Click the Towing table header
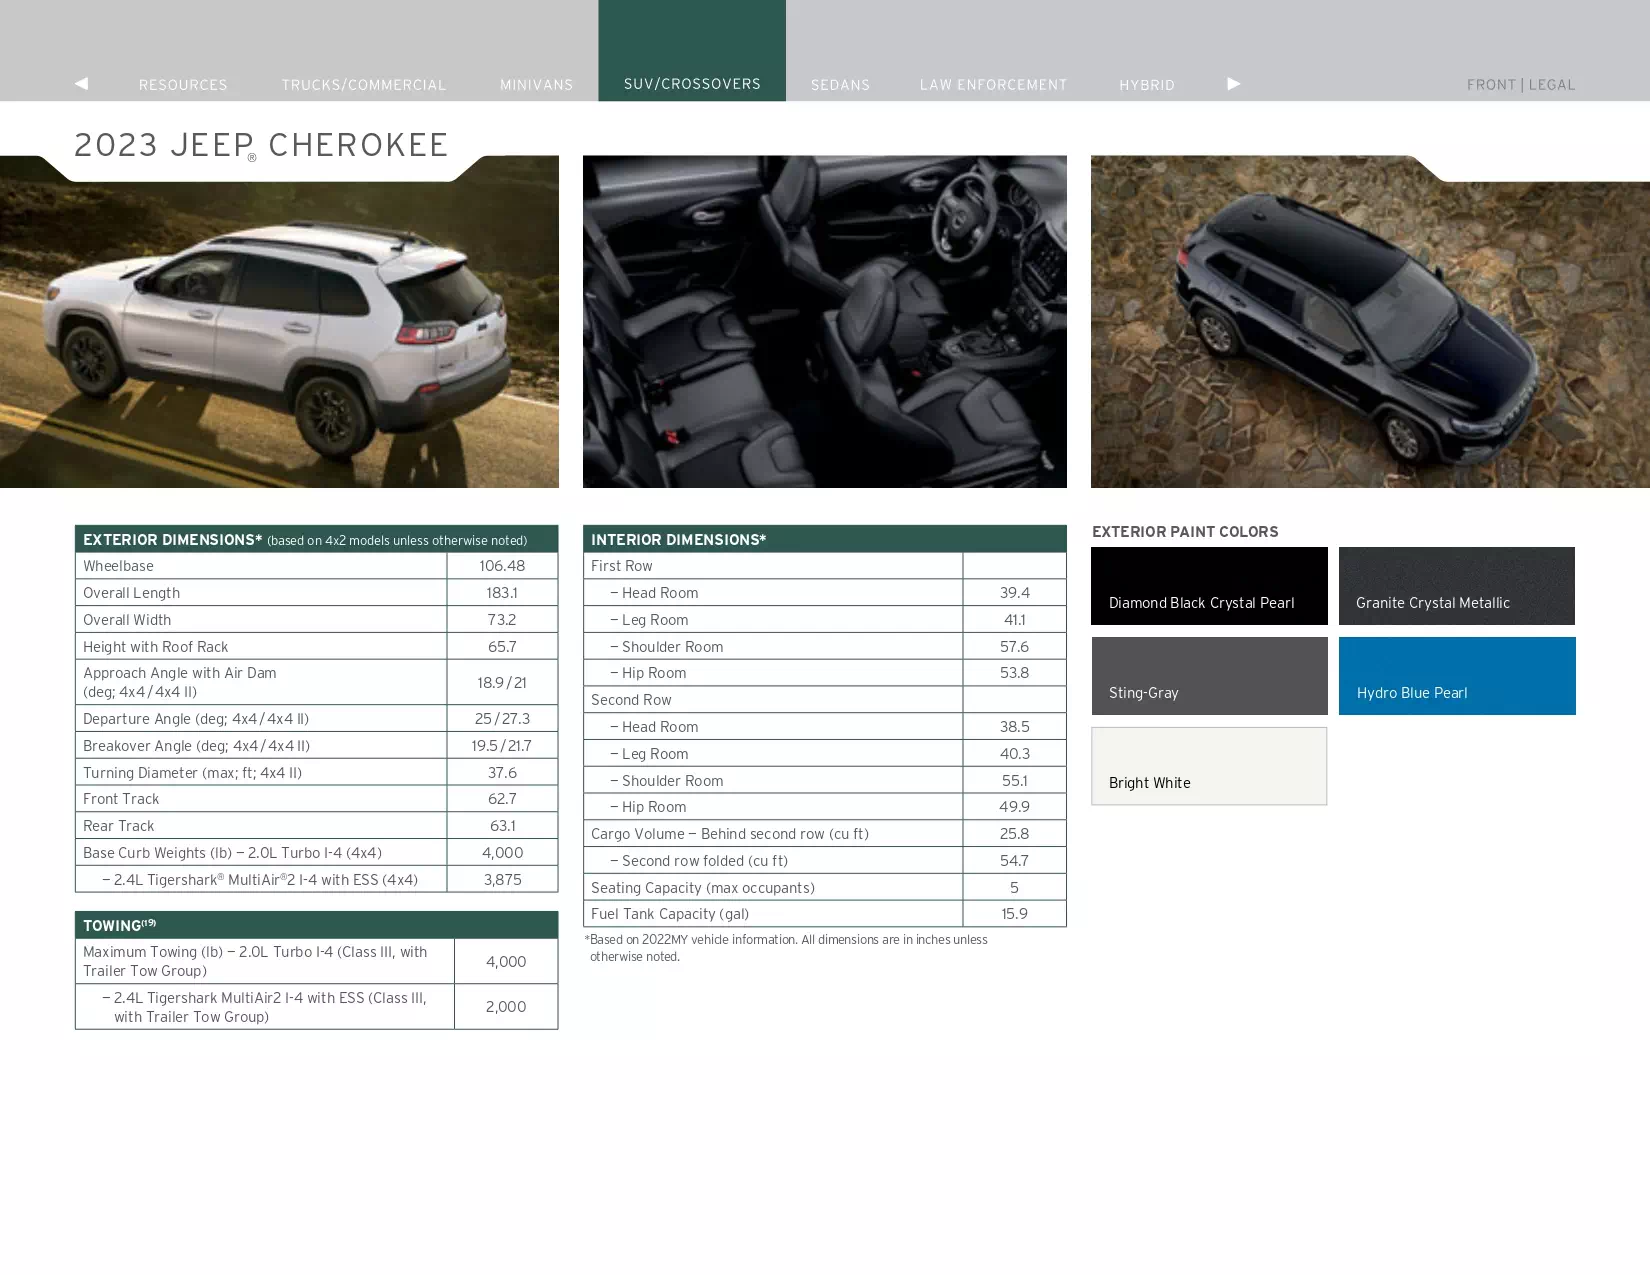 coord(316,925)
